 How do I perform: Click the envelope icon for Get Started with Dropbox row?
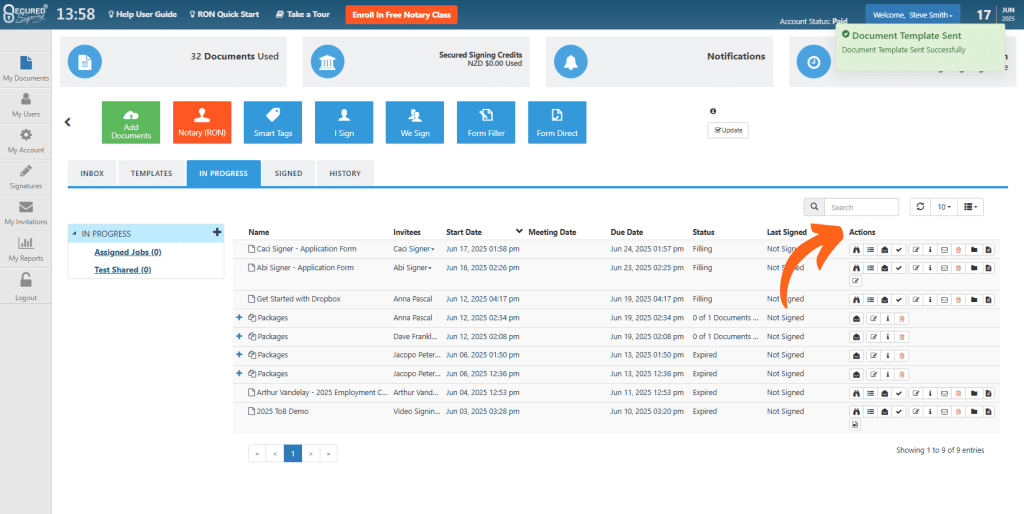pos(944,300)
